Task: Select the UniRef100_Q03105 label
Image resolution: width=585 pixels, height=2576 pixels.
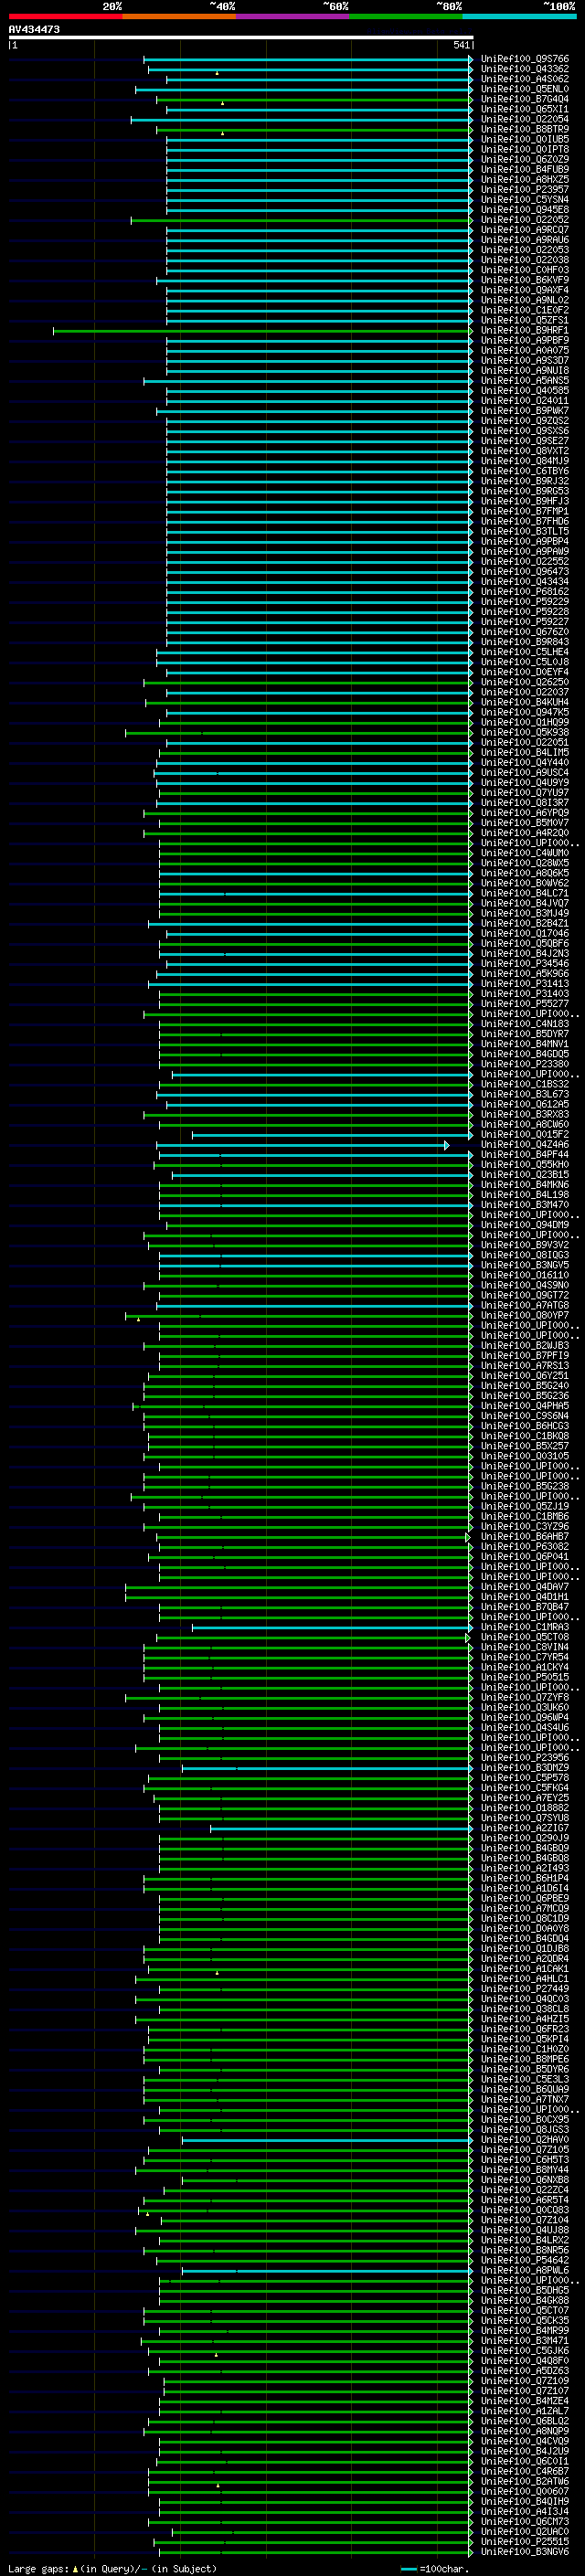Action: tap(525, 1456)
